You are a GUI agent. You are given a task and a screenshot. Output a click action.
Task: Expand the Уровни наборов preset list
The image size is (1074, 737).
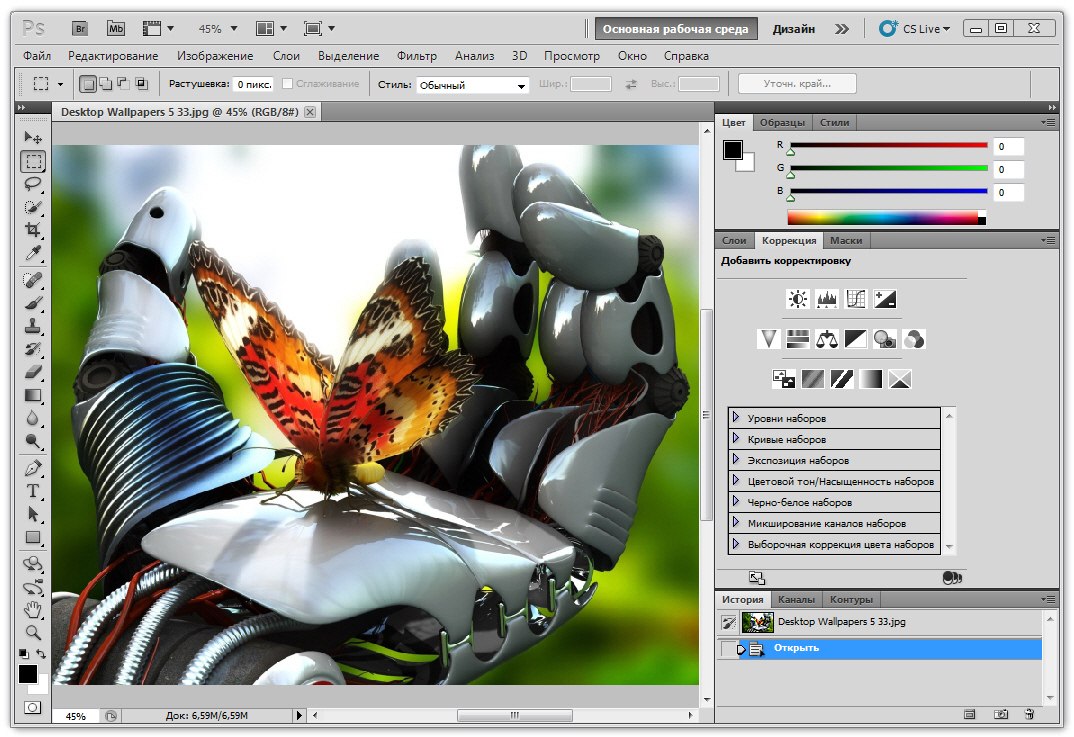736,418
